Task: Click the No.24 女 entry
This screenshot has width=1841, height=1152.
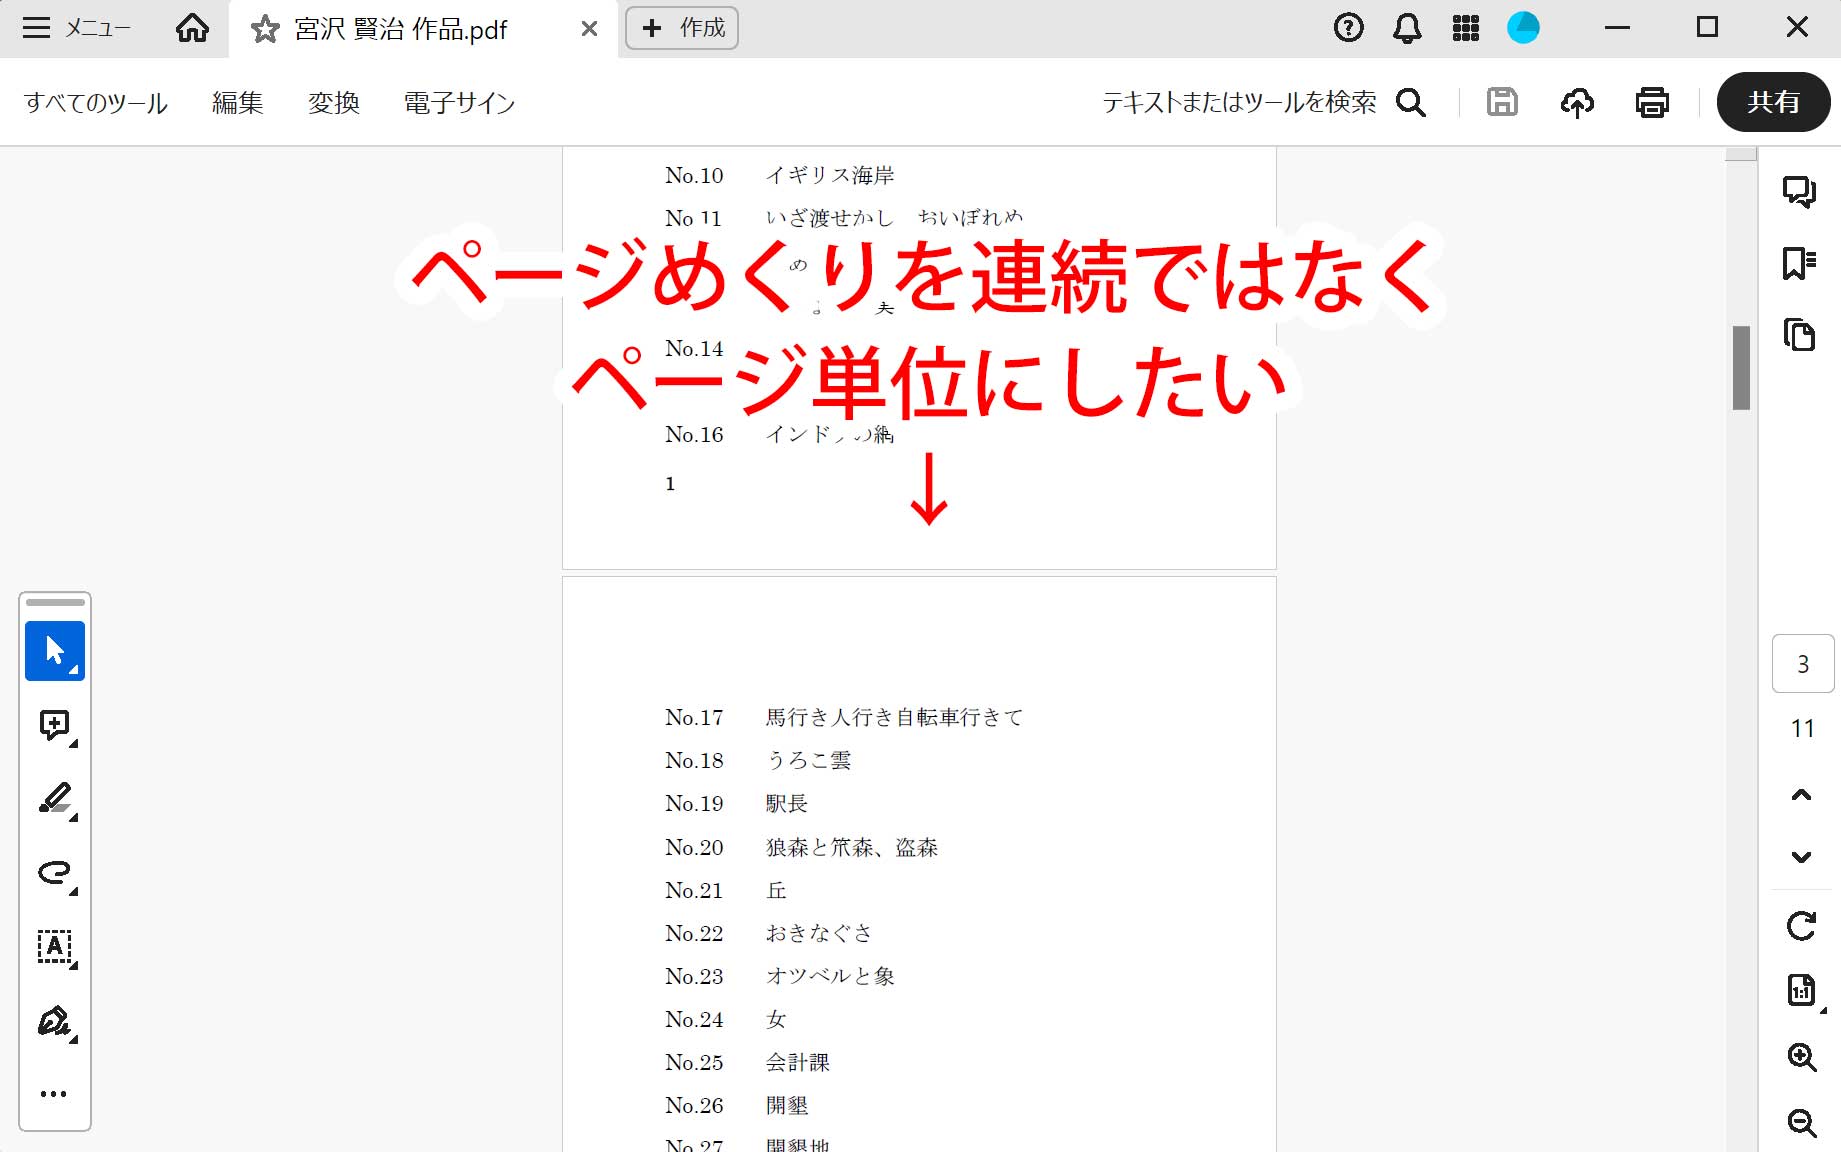Action: click(x=726, y=1019)
